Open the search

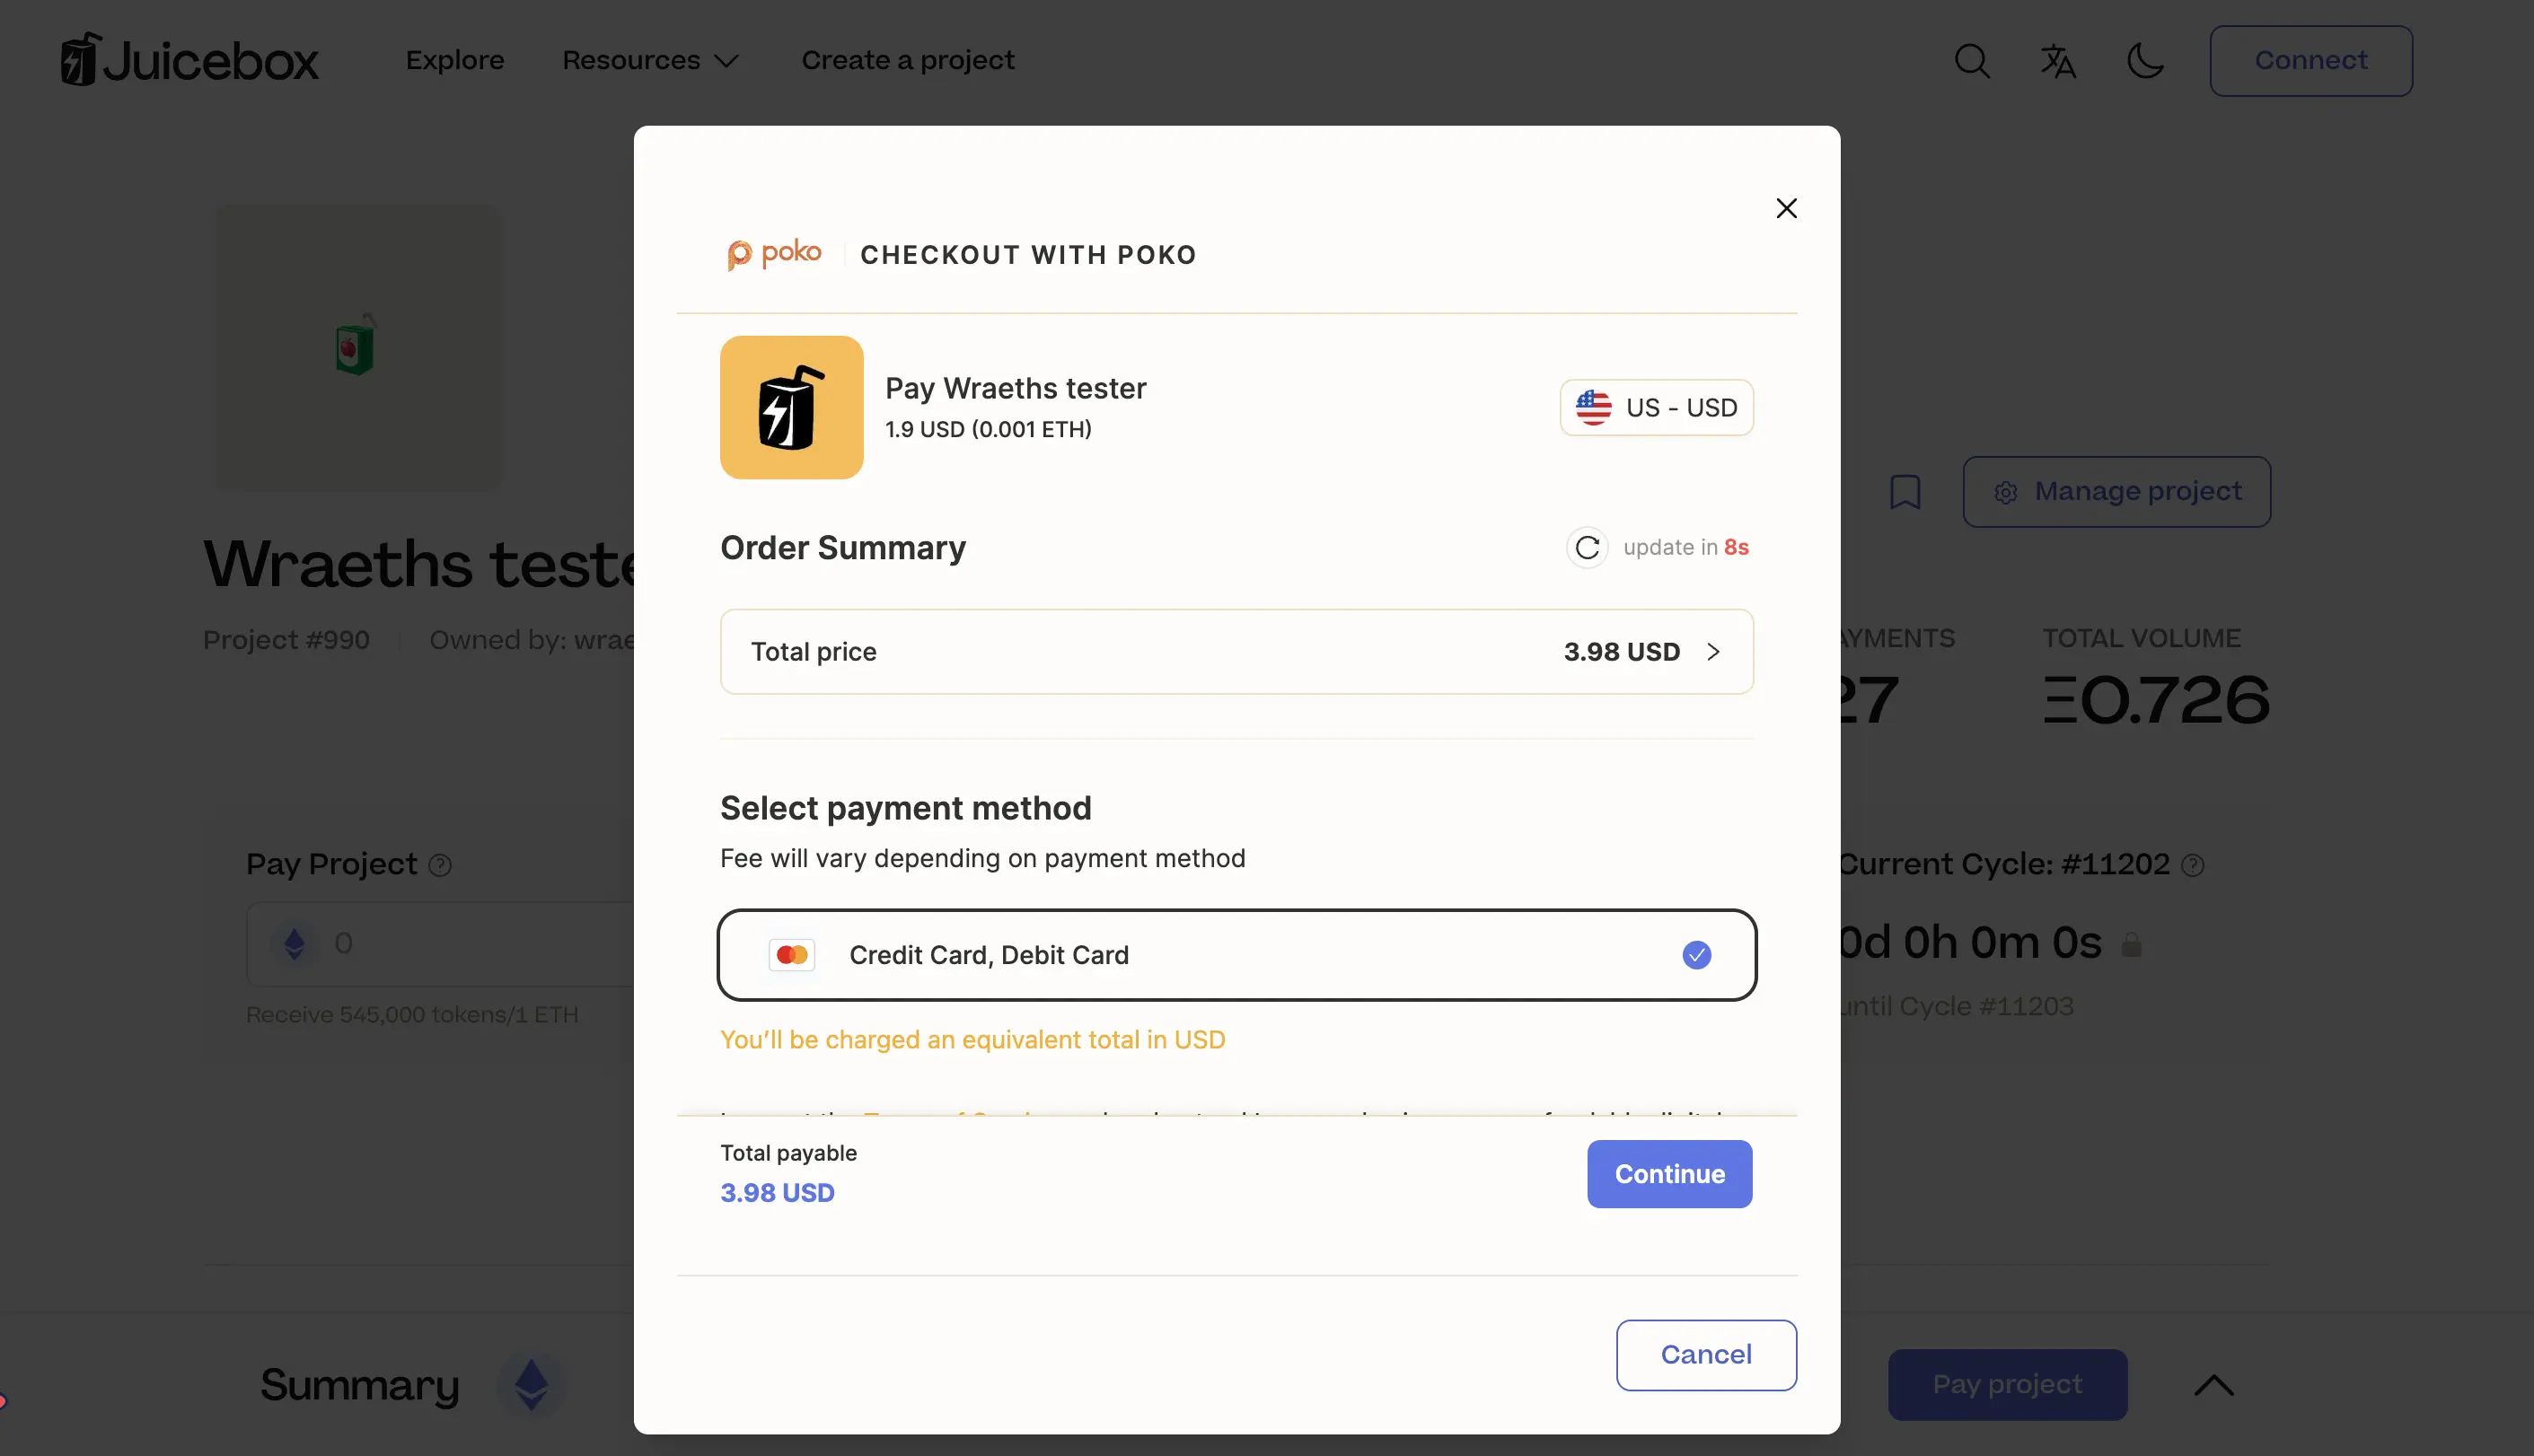[x=1970, y=60]
